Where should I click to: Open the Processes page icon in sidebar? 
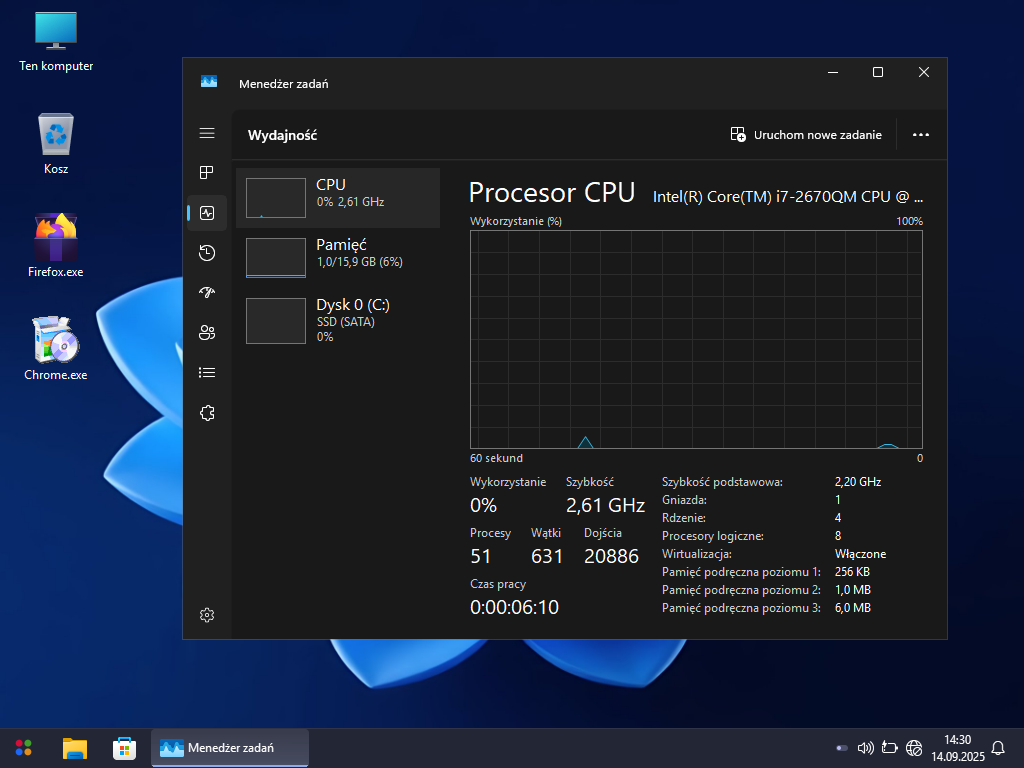[x=207, y=173]
